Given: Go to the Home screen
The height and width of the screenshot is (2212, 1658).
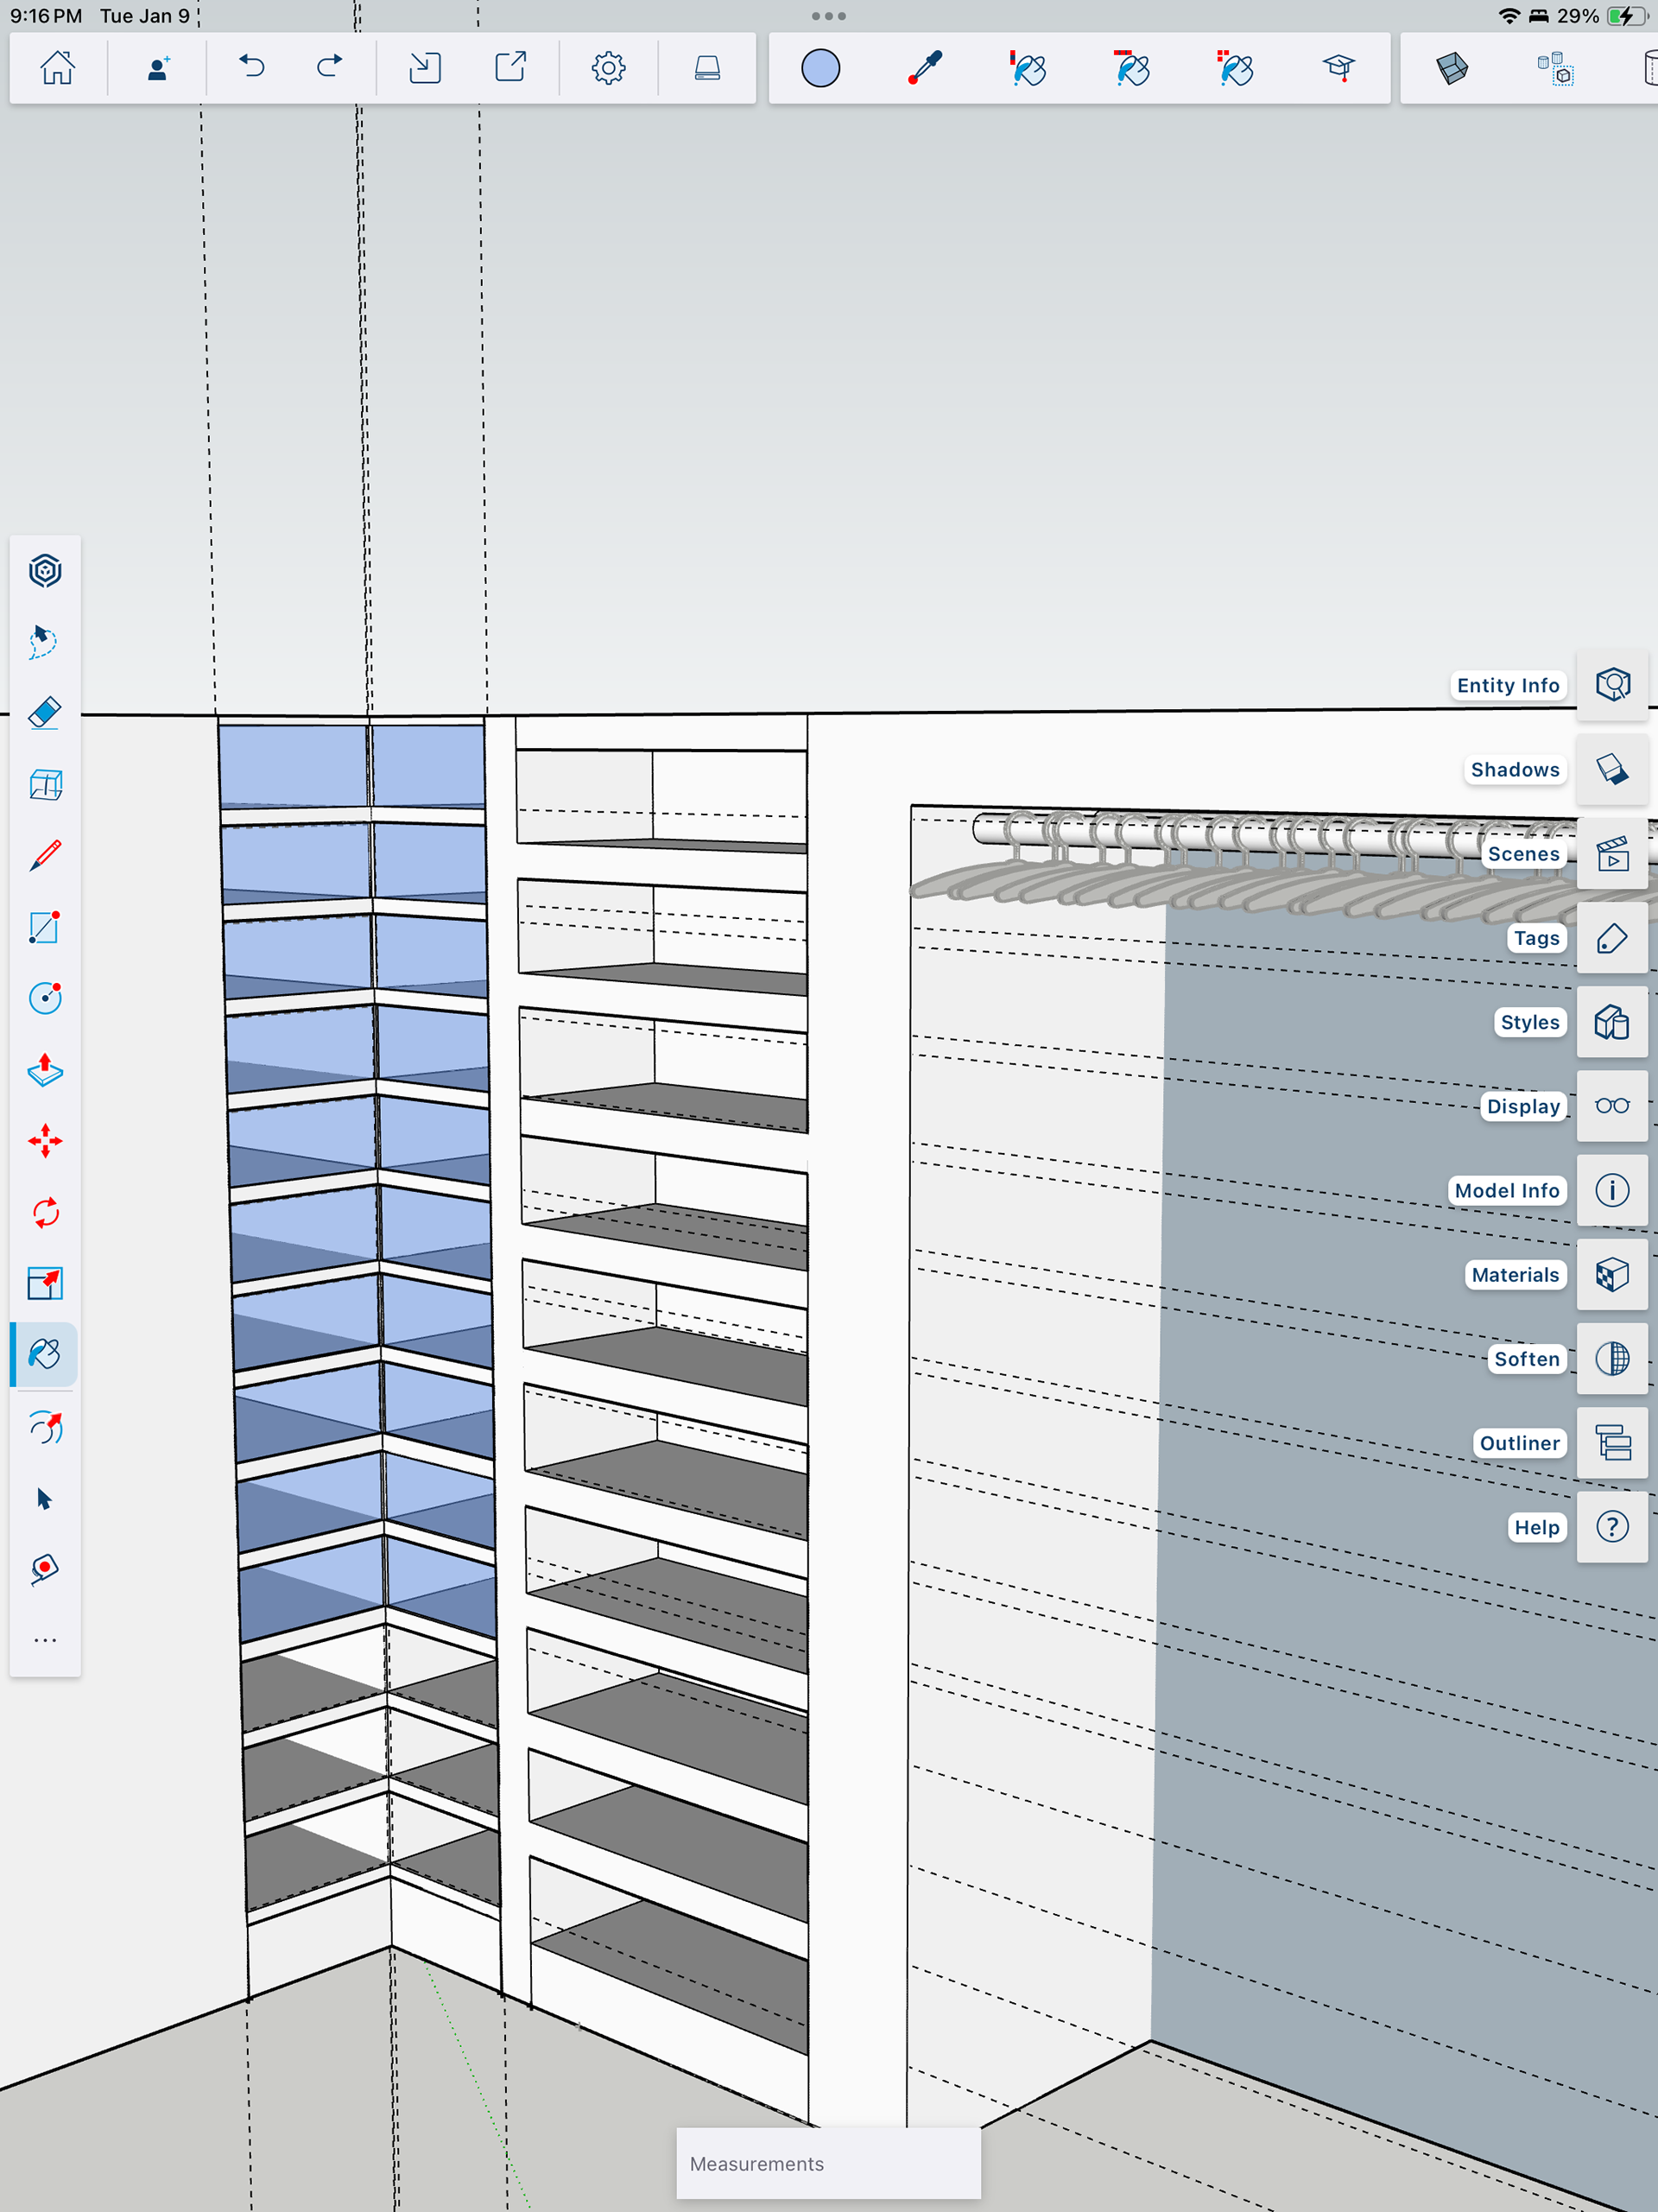Looking at the screenshot, I should coord(57,68).
